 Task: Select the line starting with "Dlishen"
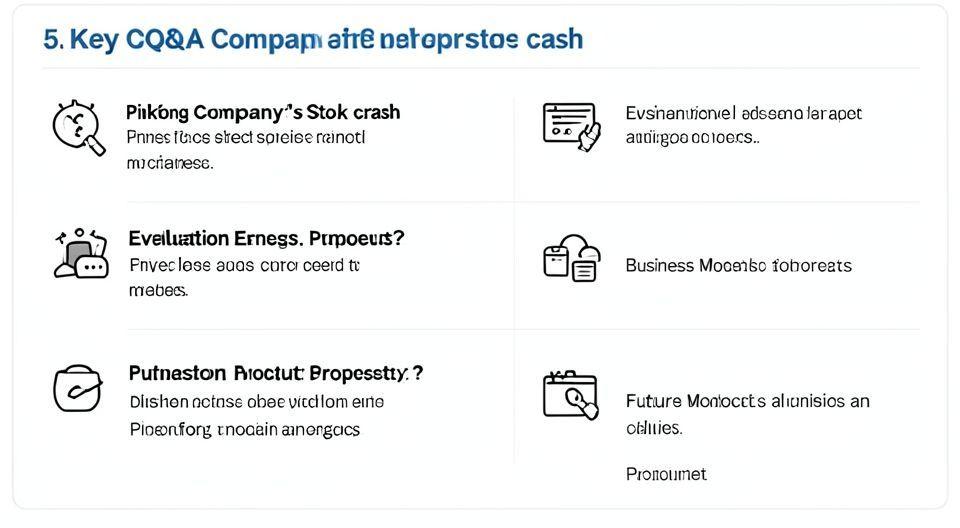pos(256,402)
